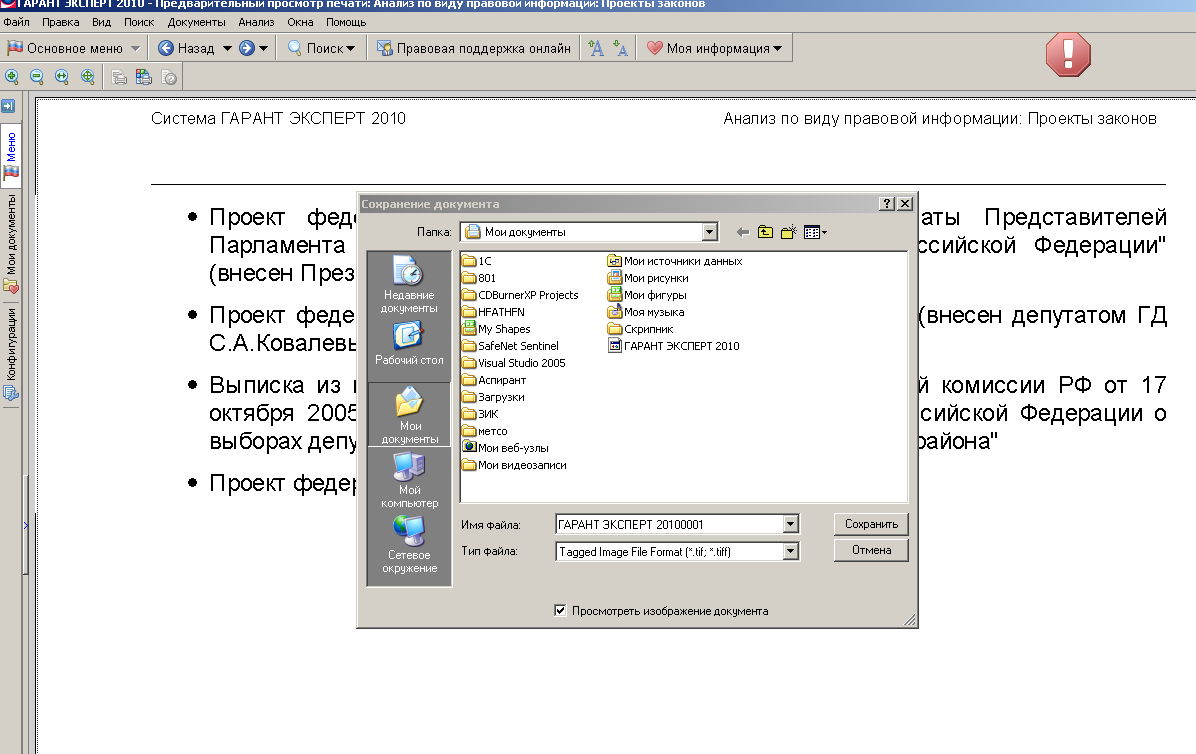
Task: Open the Помощь menu
Action: [x=346, y=22]
